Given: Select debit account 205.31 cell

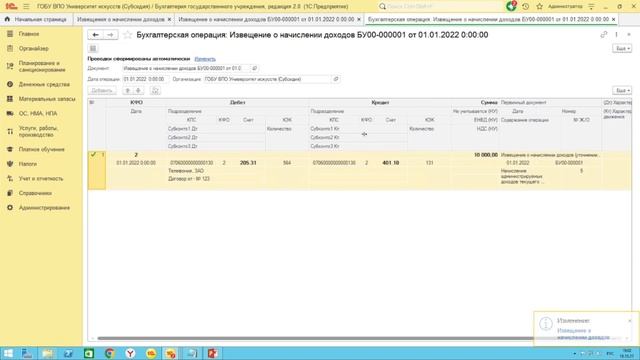Looking at the screenshot, I should pos(248,162).
